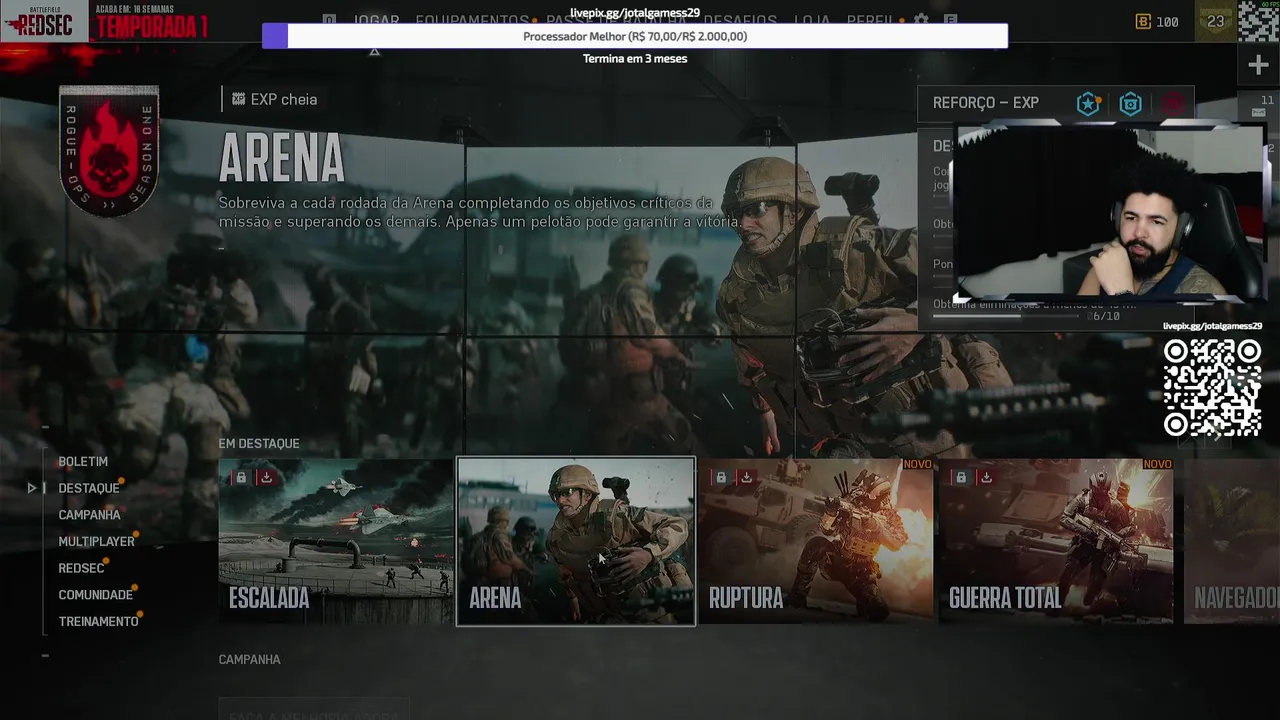Open the settings gear in top bar
Image resolution: width=1280 pixels, height=720 pixels.
pos(921,20)
